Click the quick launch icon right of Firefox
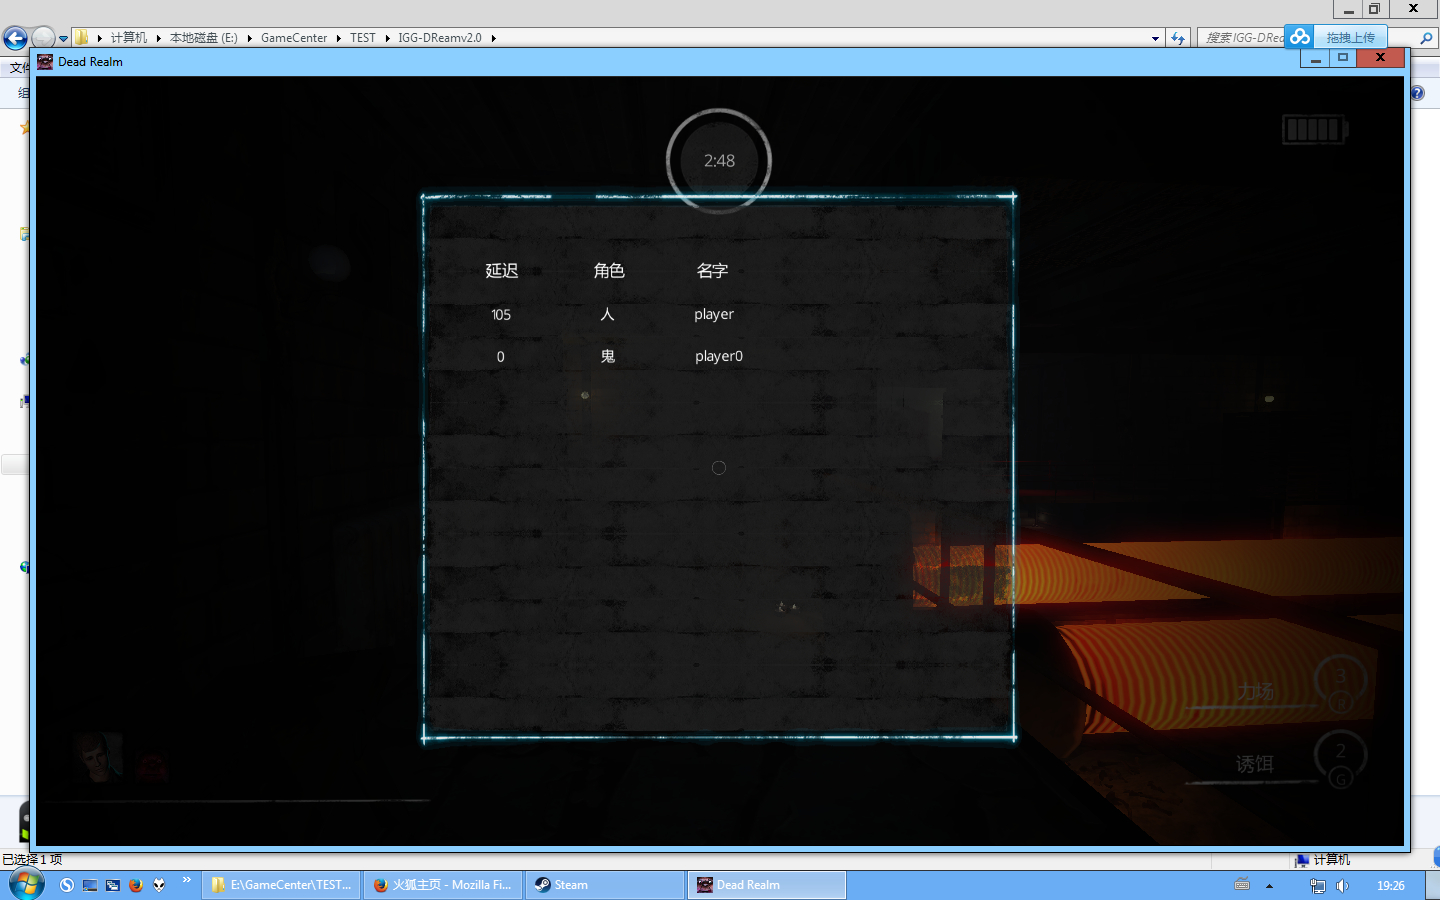The height and width of the screenshot is (900, 1440). (159, 885)
